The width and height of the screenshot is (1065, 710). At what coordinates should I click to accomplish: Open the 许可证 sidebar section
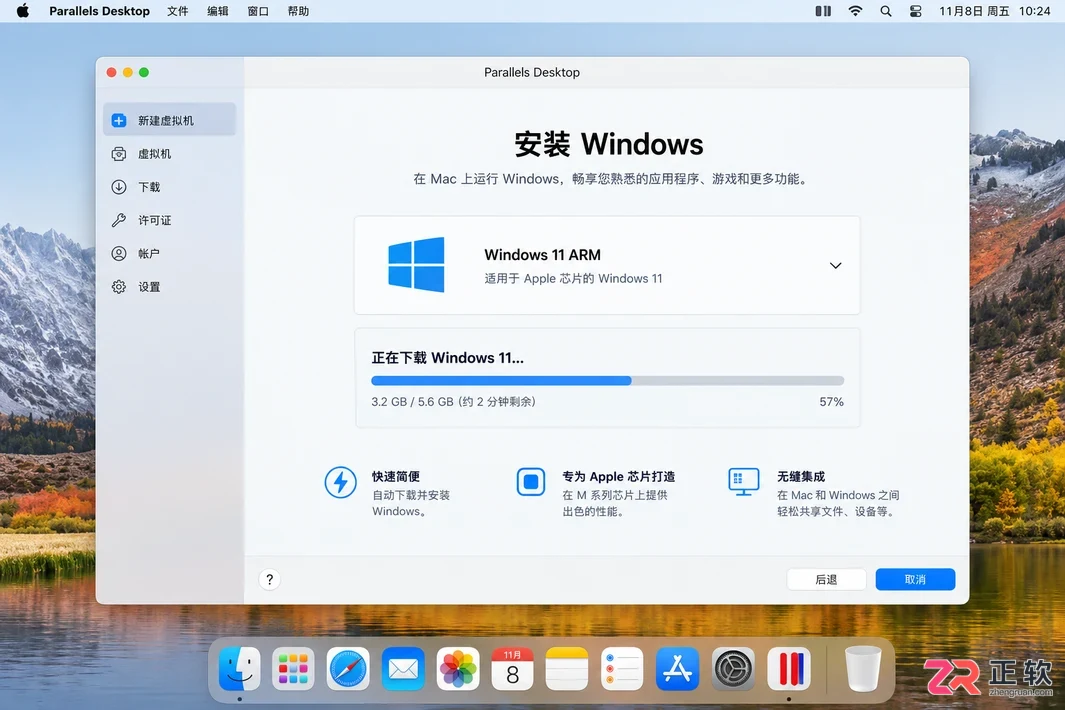(169, 220)
